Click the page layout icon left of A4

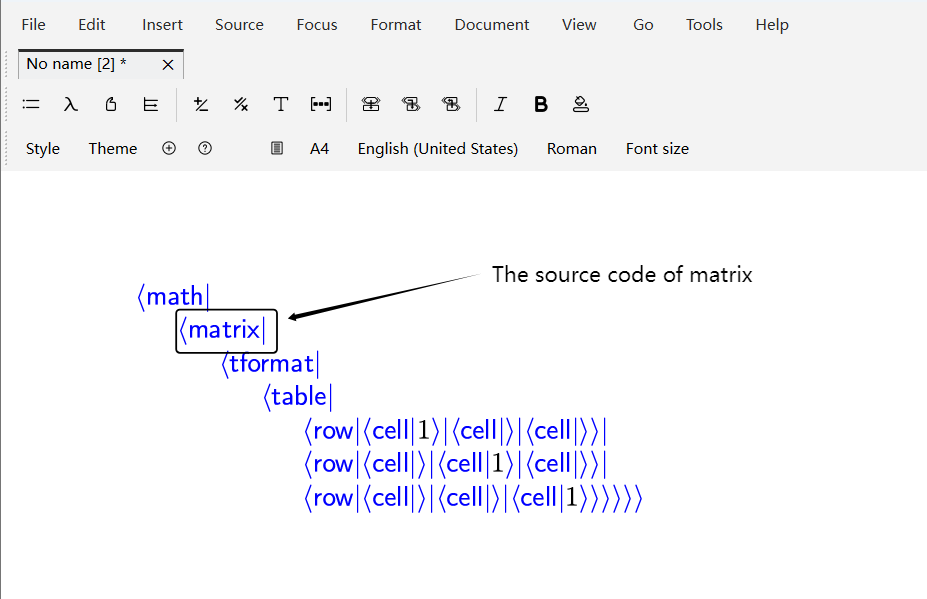277,148
